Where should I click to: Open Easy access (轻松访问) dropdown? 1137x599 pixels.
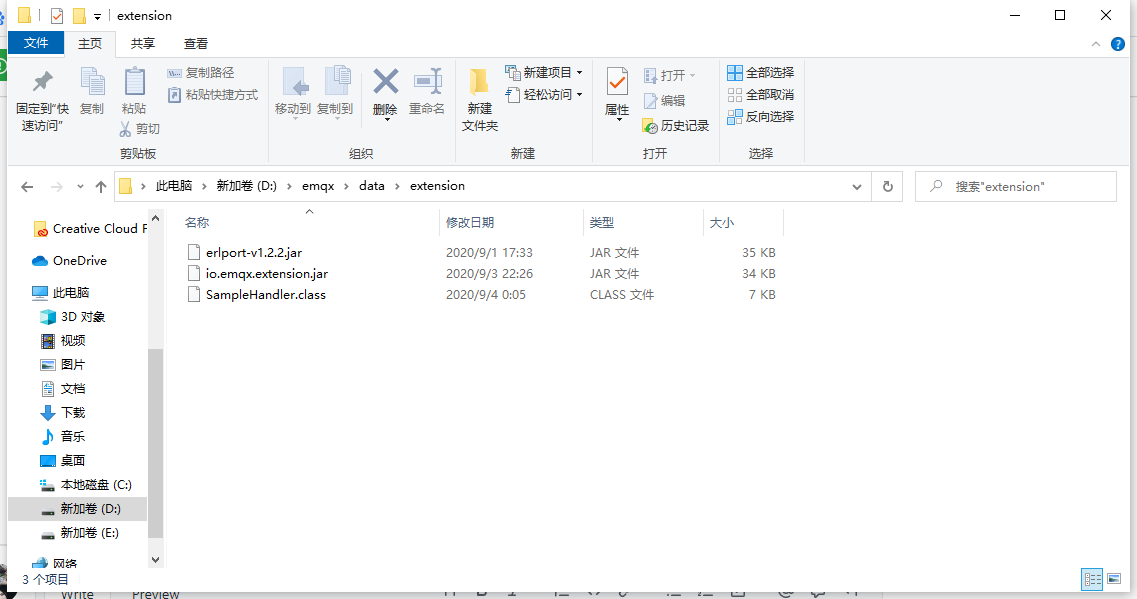coord(544,94)
